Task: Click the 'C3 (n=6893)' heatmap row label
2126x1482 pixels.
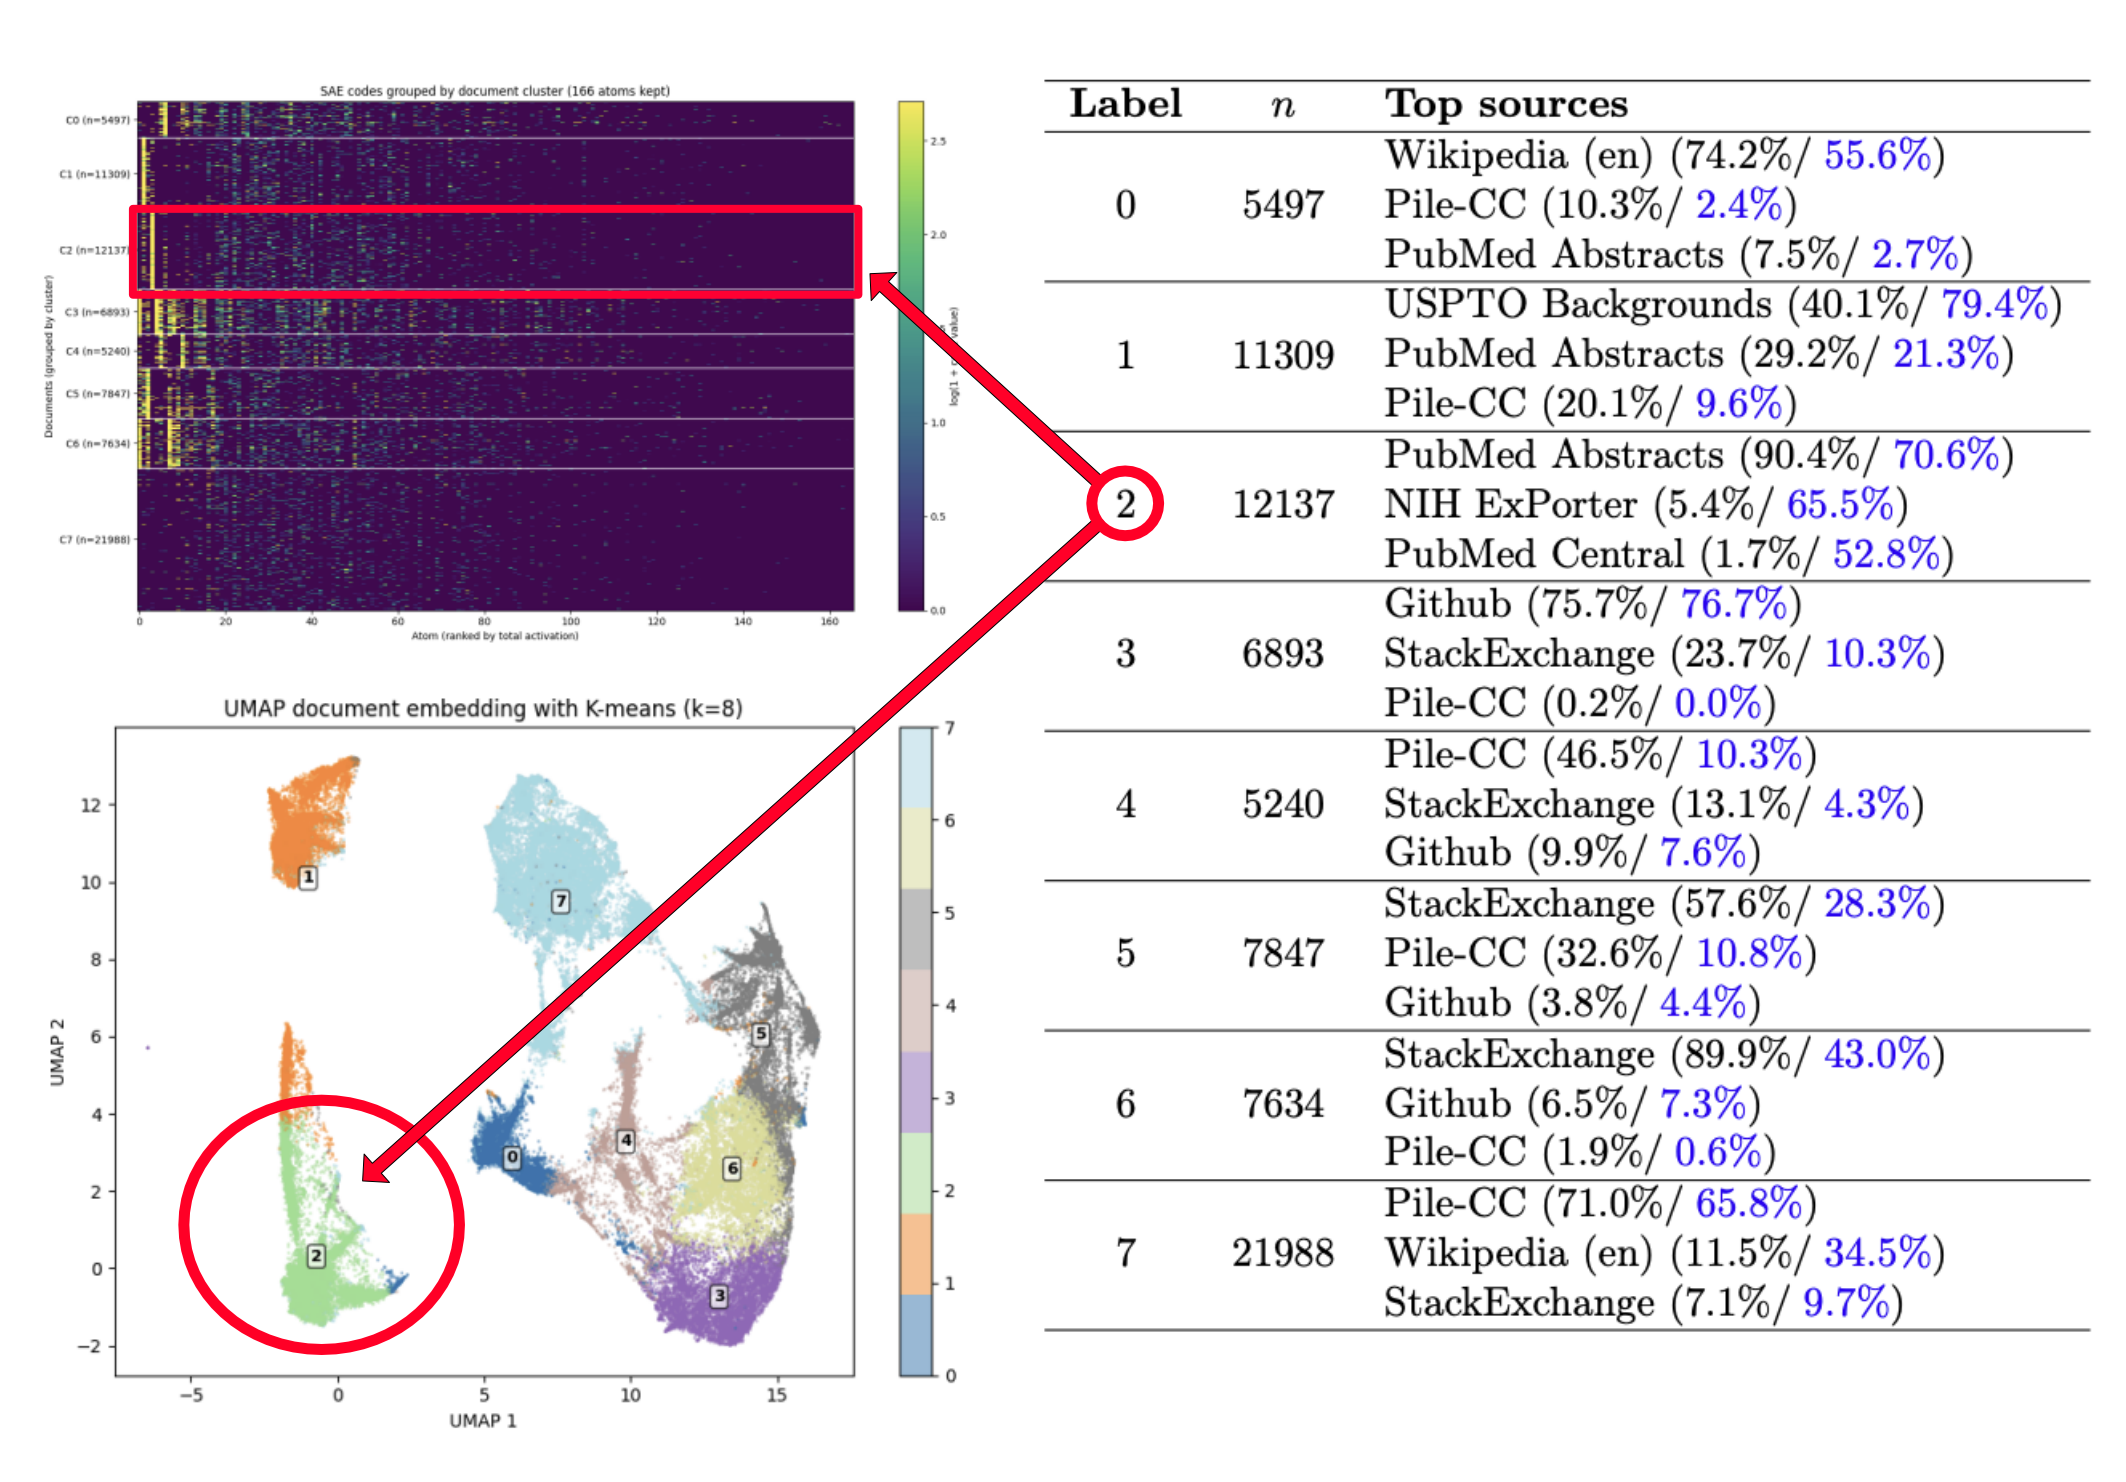Action: [97, 312]
